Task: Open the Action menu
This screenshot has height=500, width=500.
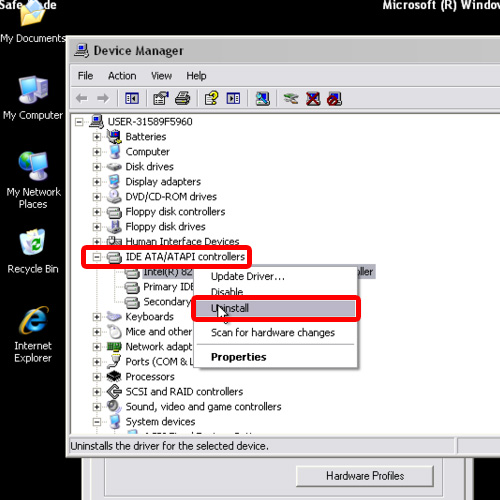Action: (x=122, y=76)
